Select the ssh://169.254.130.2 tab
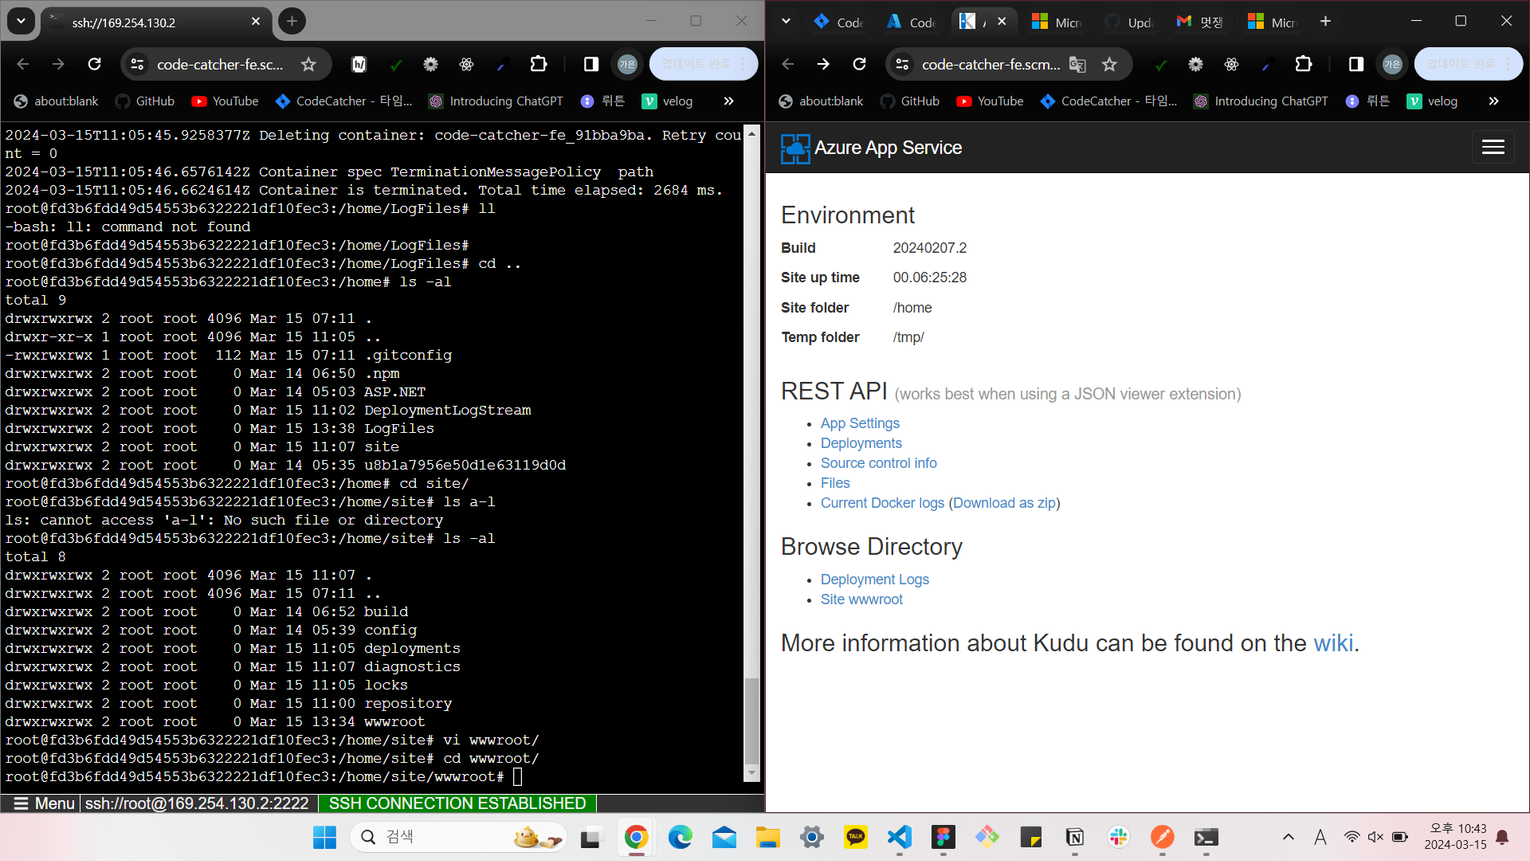 [155, 21]
